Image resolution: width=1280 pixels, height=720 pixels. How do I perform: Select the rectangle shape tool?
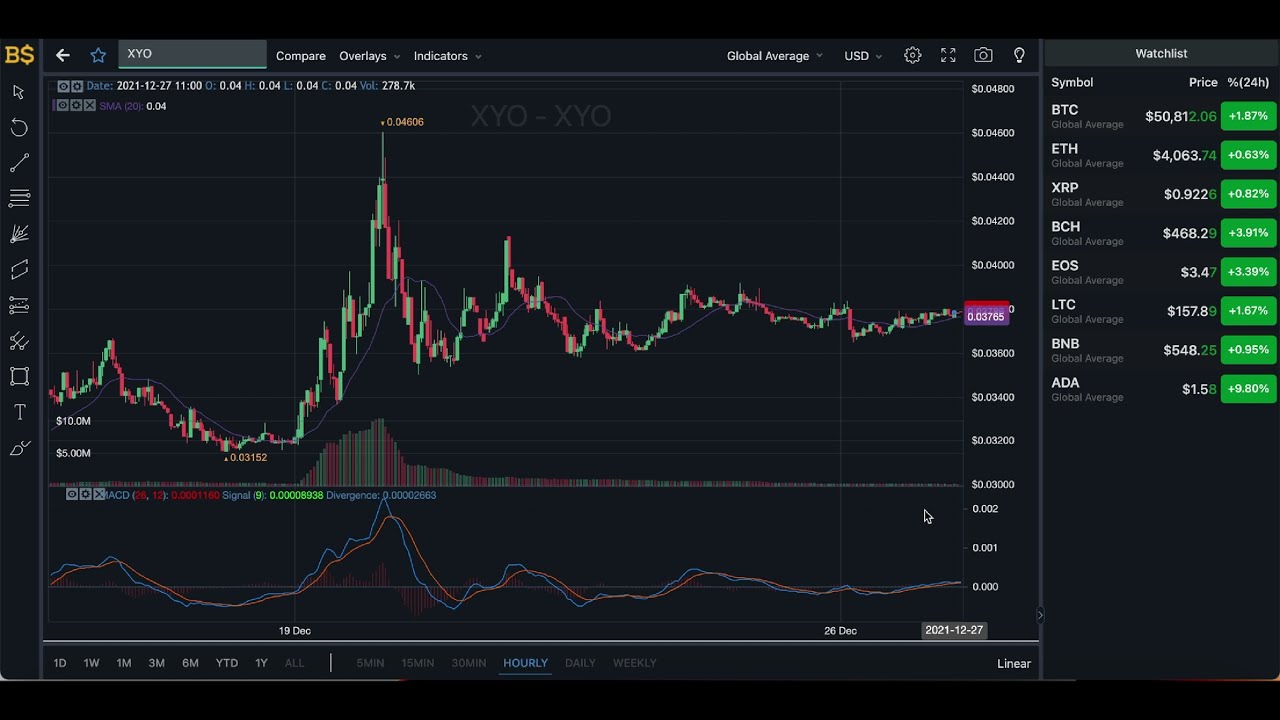click(x=19, y=377)
